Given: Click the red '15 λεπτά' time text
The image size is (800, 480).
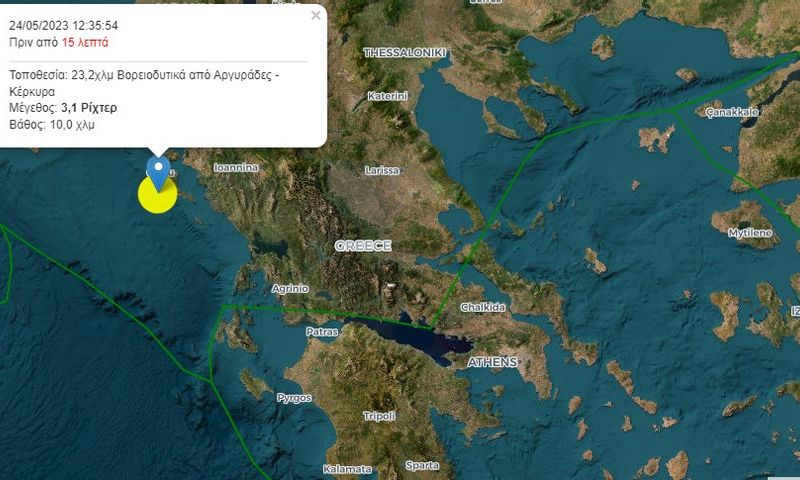Looking at the screenshot, I should point(85,42).
